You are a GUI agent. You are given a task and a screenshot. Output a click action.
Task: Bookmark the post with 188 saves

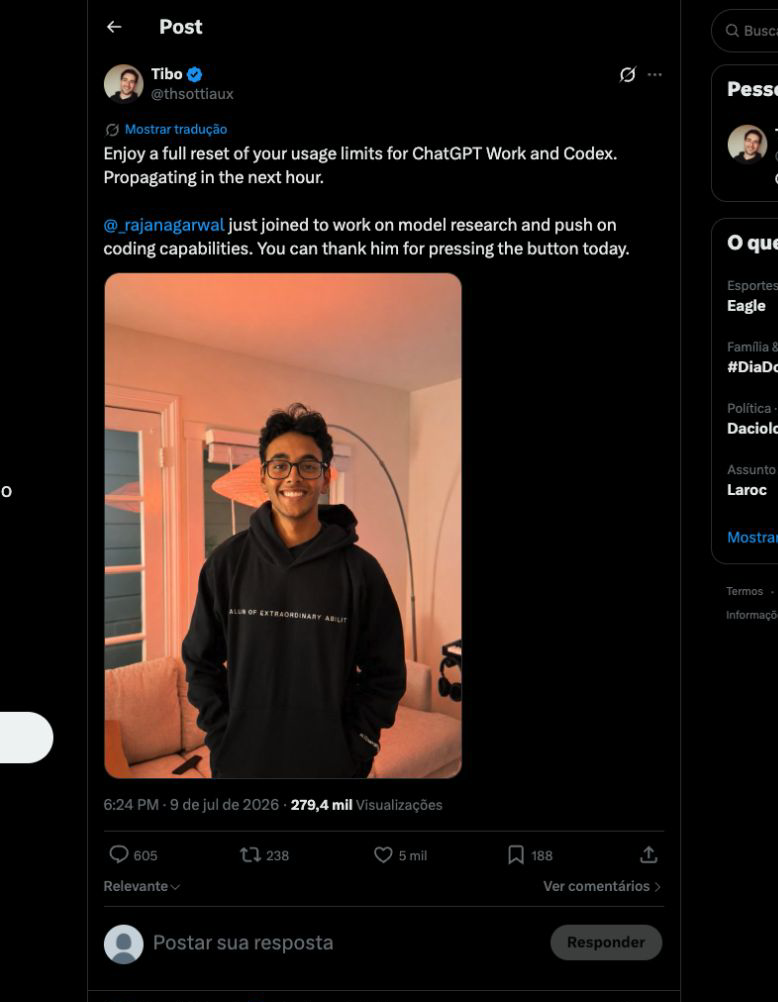[x=516, y=854]
